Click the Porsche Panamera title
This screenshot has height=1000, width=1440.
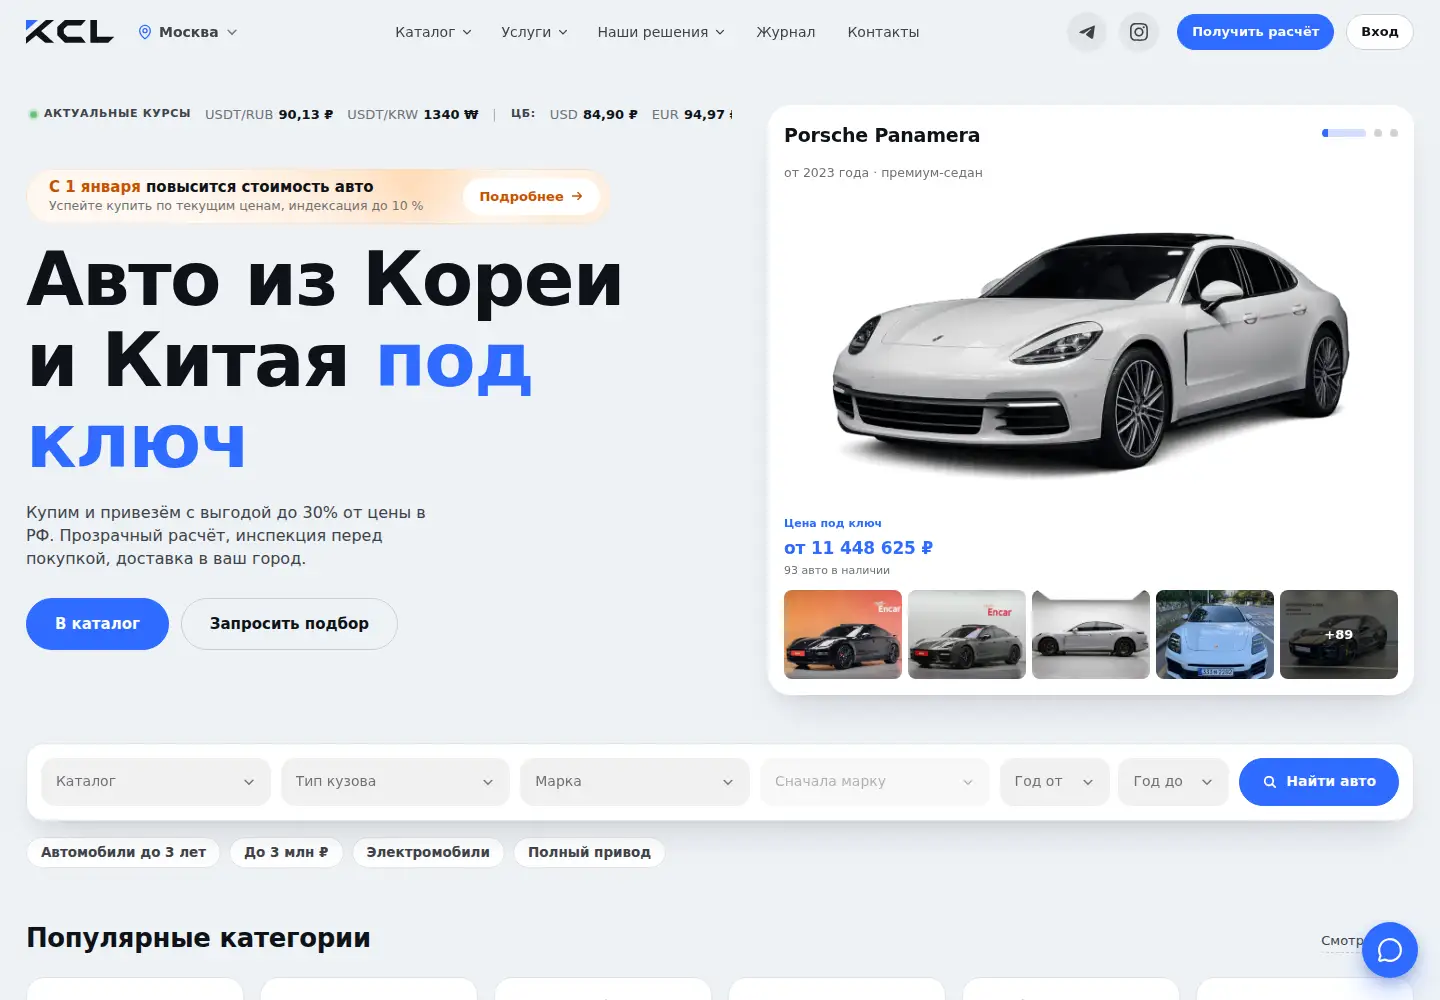(x=882, y=135)
